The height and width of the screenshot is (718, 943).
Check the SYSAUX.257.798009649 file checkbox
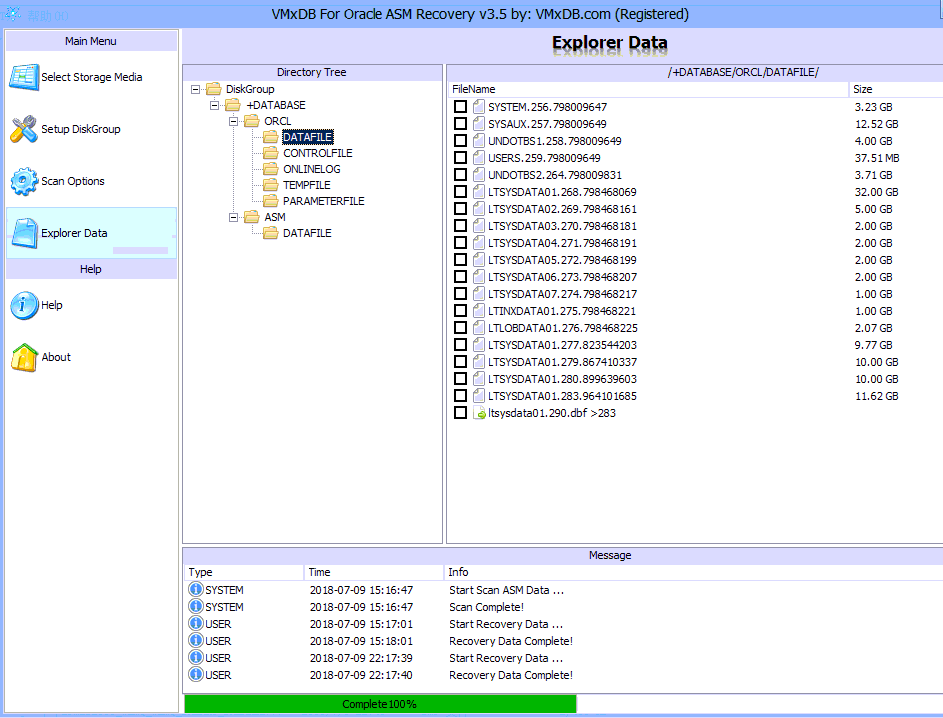[x=460, y=123]
